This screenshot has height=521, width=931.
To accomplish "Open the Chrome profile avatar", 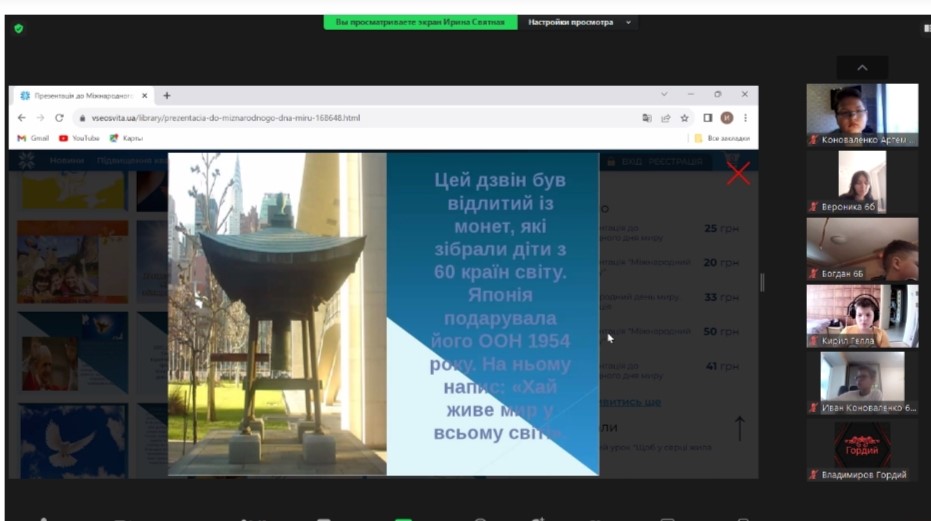I will 727,118.
